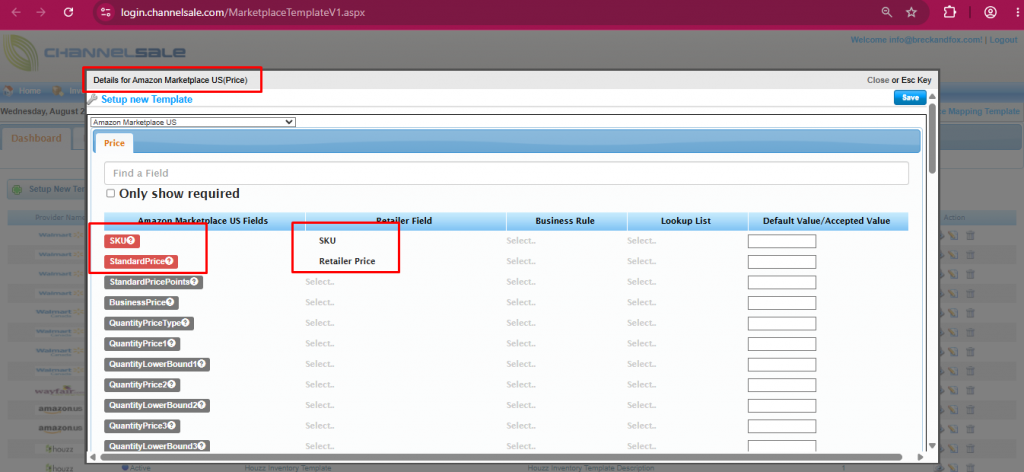Open Retailer Field select for QuantityPriceType

320,323
